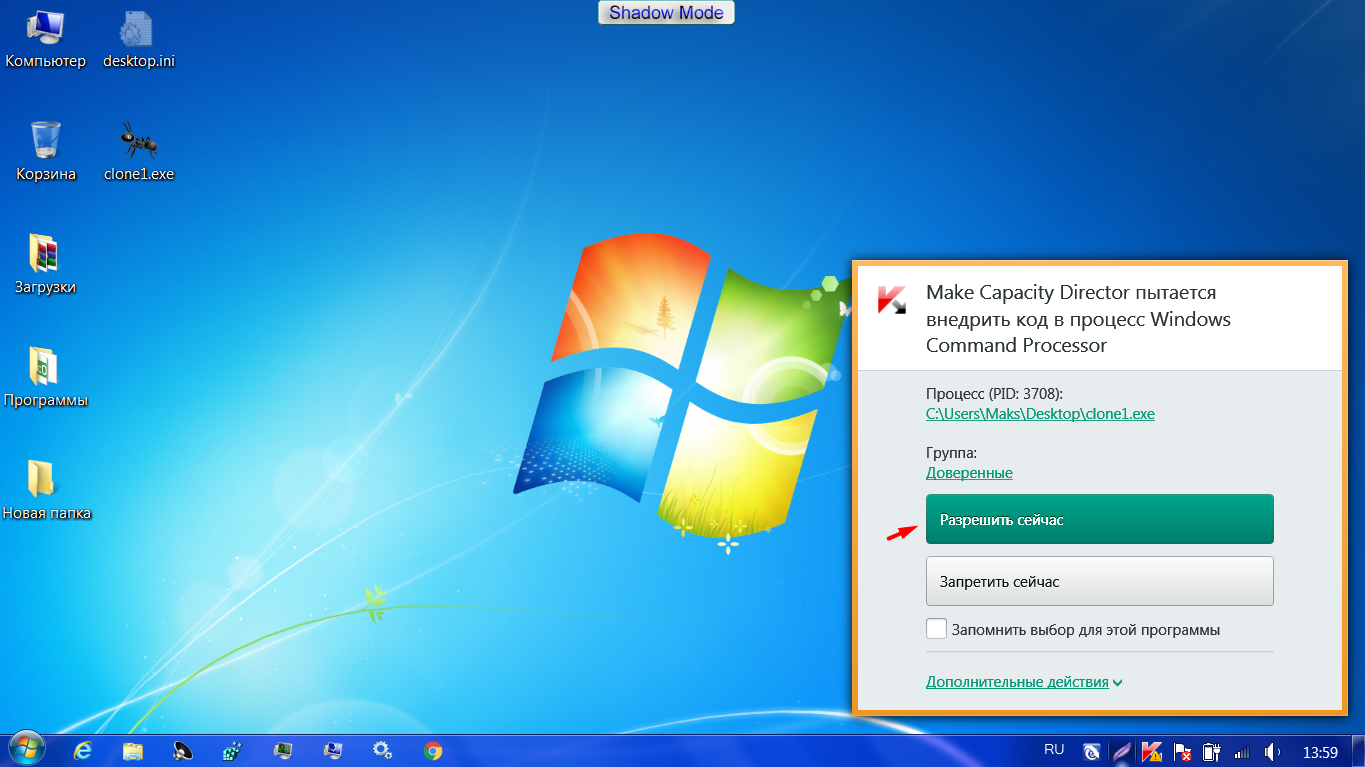Open Internet Explorer from the taskbar
The height and width of the screenshot is (767, 1365).
84,750
